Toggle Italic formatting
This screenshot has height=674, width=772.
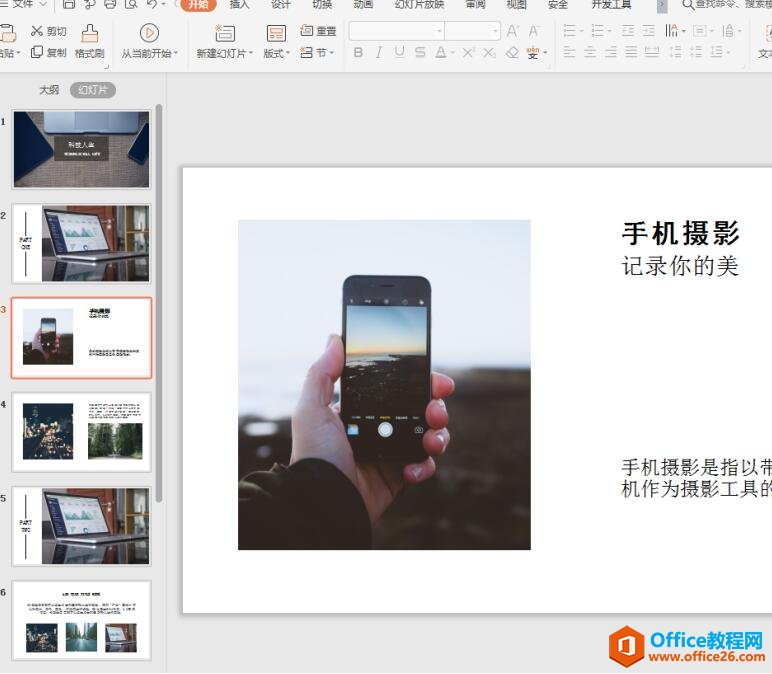tap(379, 52)
